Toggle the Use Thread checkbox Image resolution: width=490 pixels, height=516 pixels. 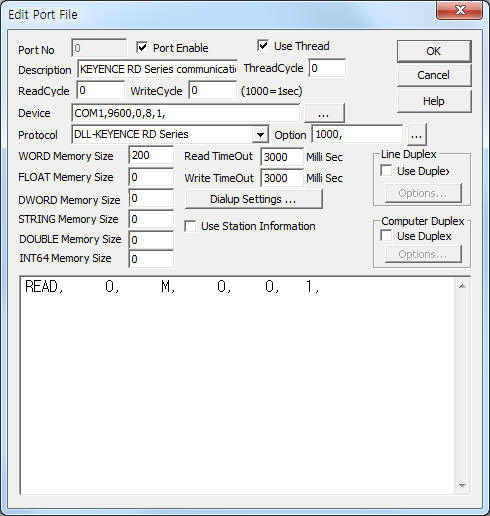click(263, 46)
